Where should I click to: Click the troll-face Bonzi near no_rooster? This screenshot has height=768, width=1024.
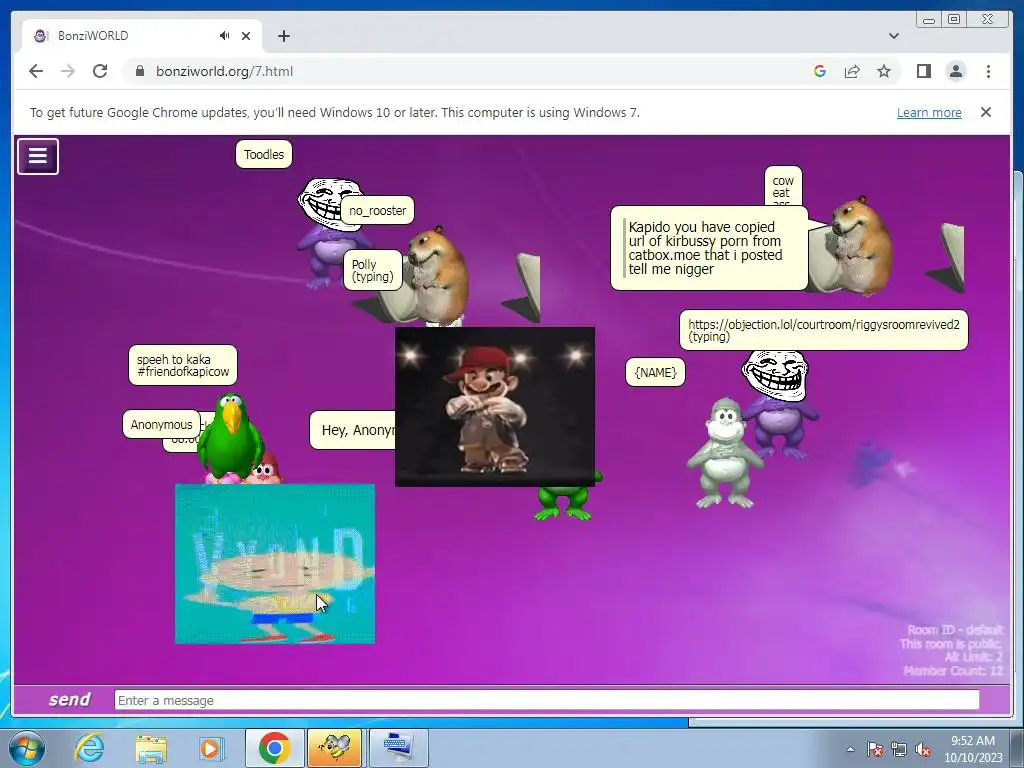(x=327, y=242)
